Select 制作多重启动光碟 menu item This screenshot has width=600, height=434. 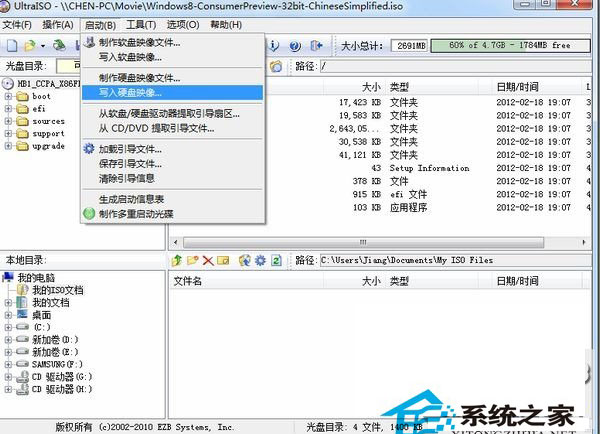[173, 214]
